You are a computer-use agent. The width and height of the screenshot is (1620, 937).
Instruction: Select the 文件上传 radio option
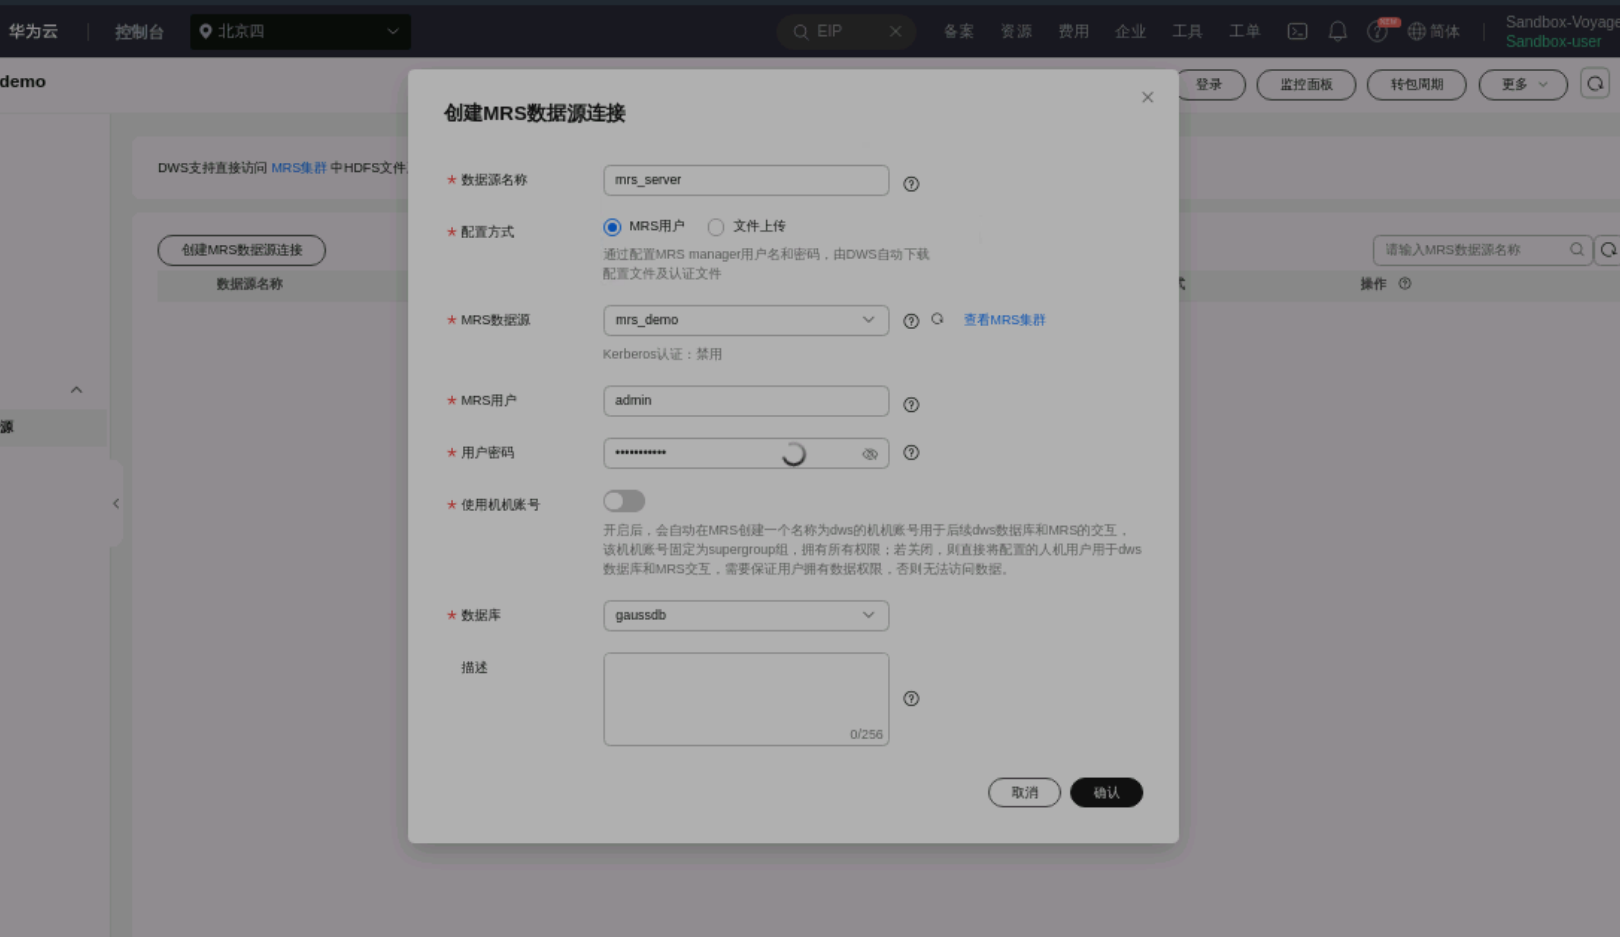click(x=716, y=227)
